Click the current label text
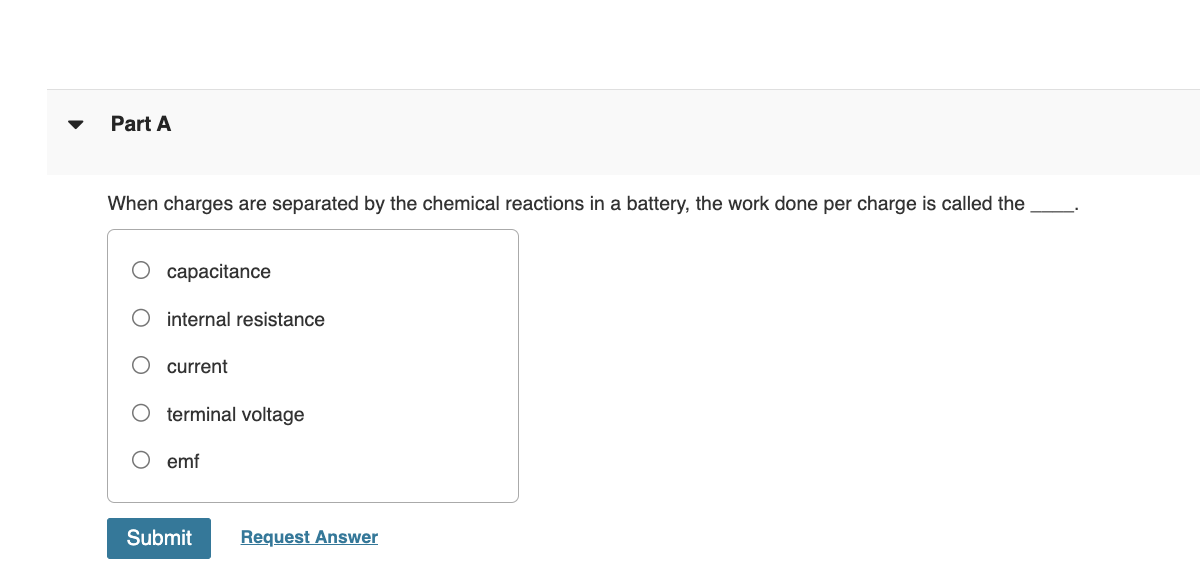 (197, 366)
